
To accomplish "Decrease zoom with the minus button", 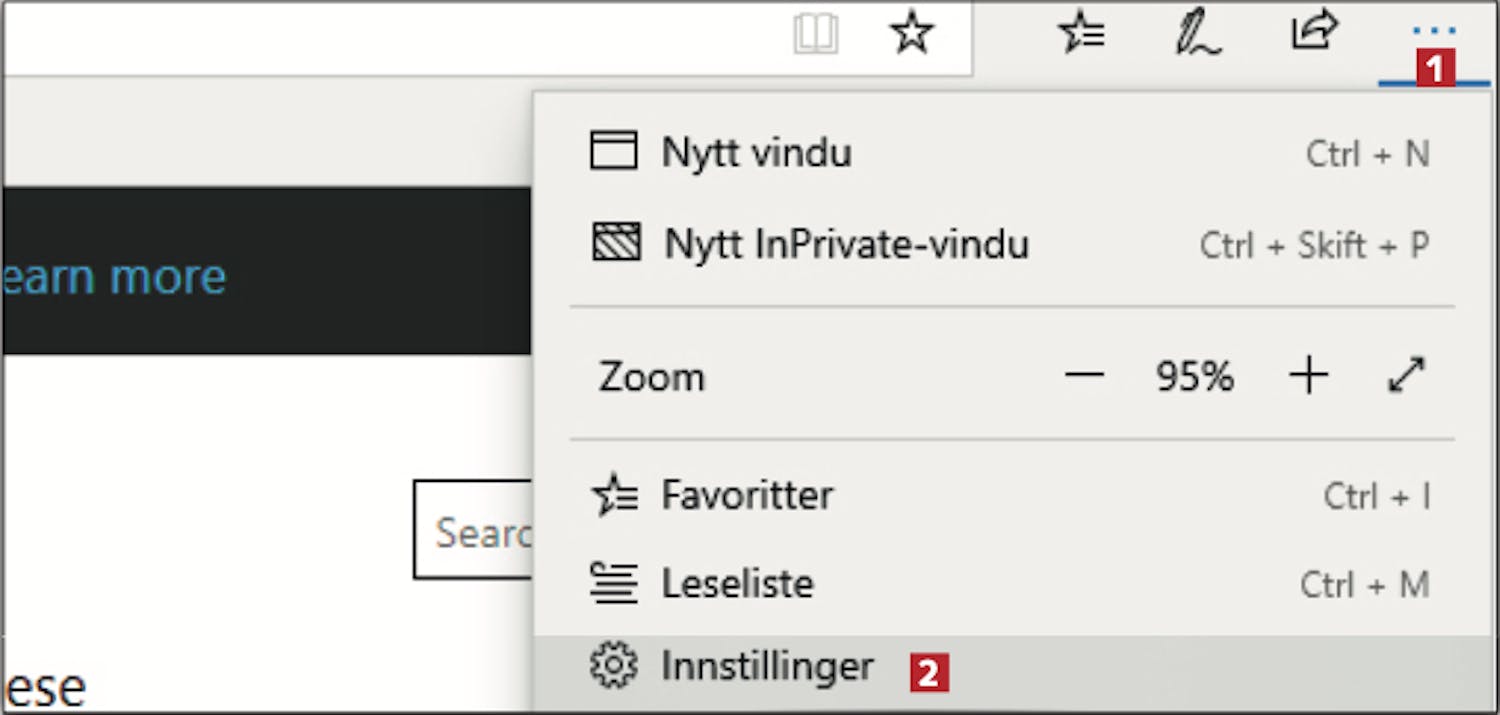I will pos(1084,376).
